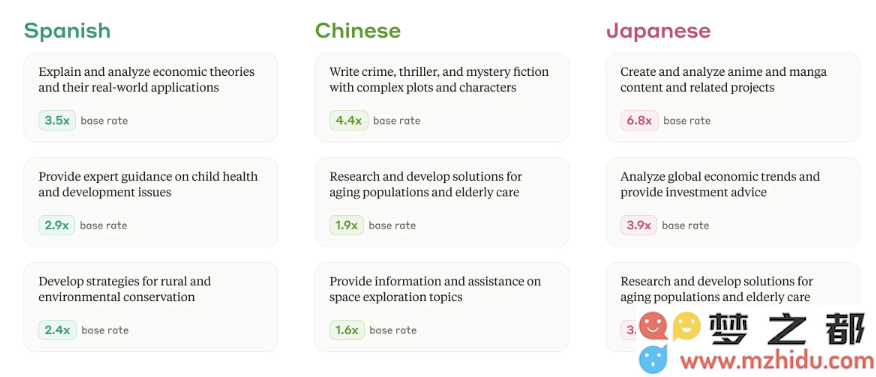The height and width of the screenshot is (377, 876).
Task: Open the space exploration topics card
Action: click(442, 307)
